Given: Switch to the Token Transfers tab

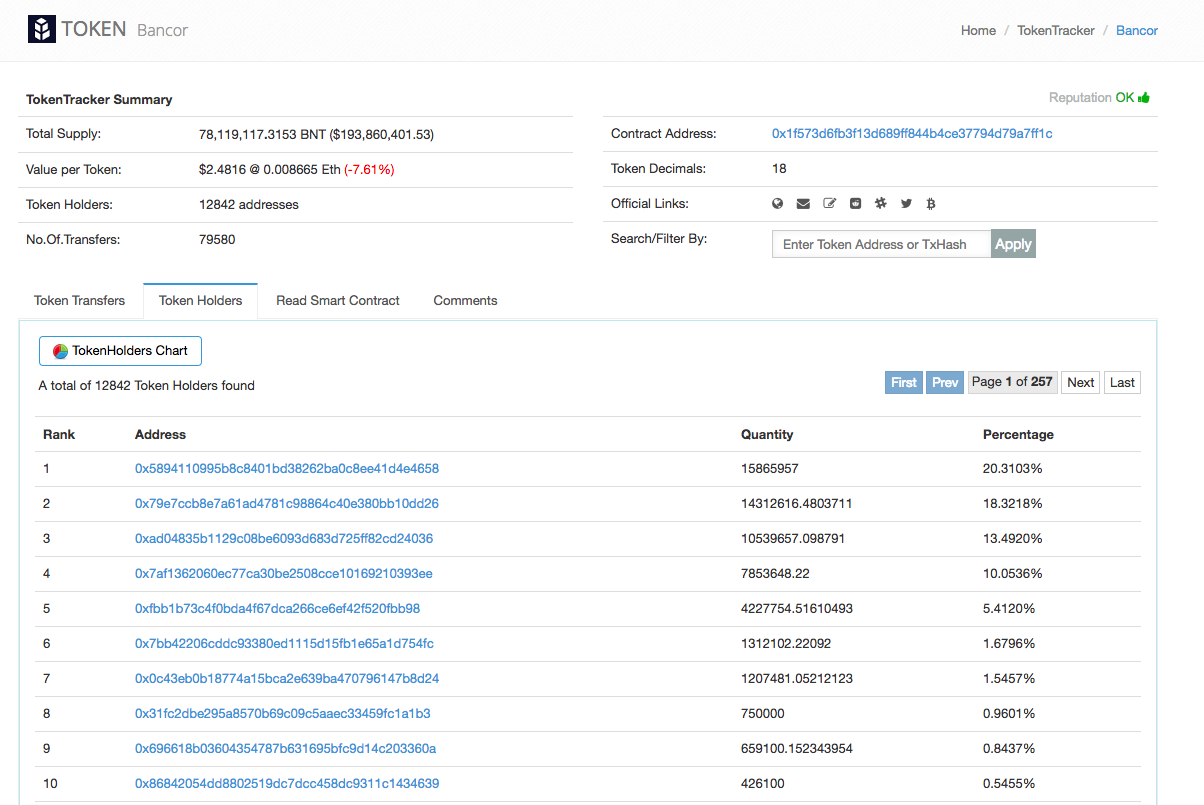Looking at the screenshot, I should point(80,300).
